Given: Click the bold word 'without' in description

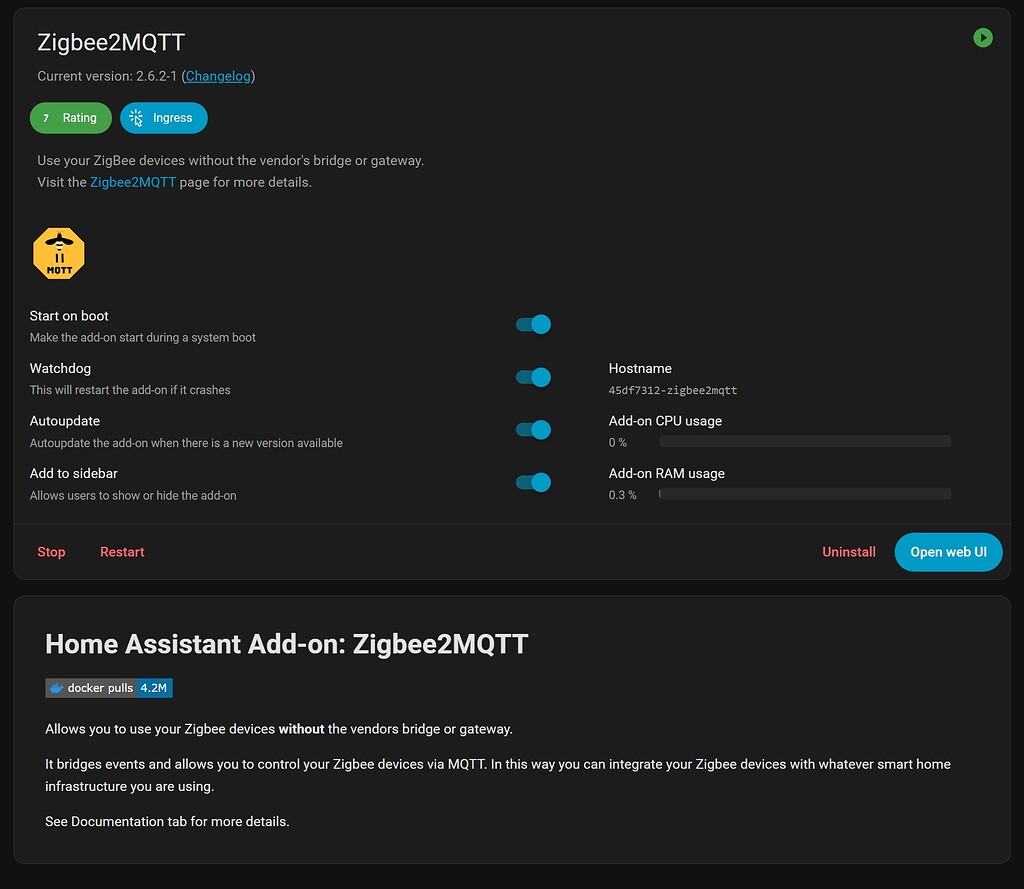Looking at the screenshot, I should pyautogui.click(x=301, y=729).
